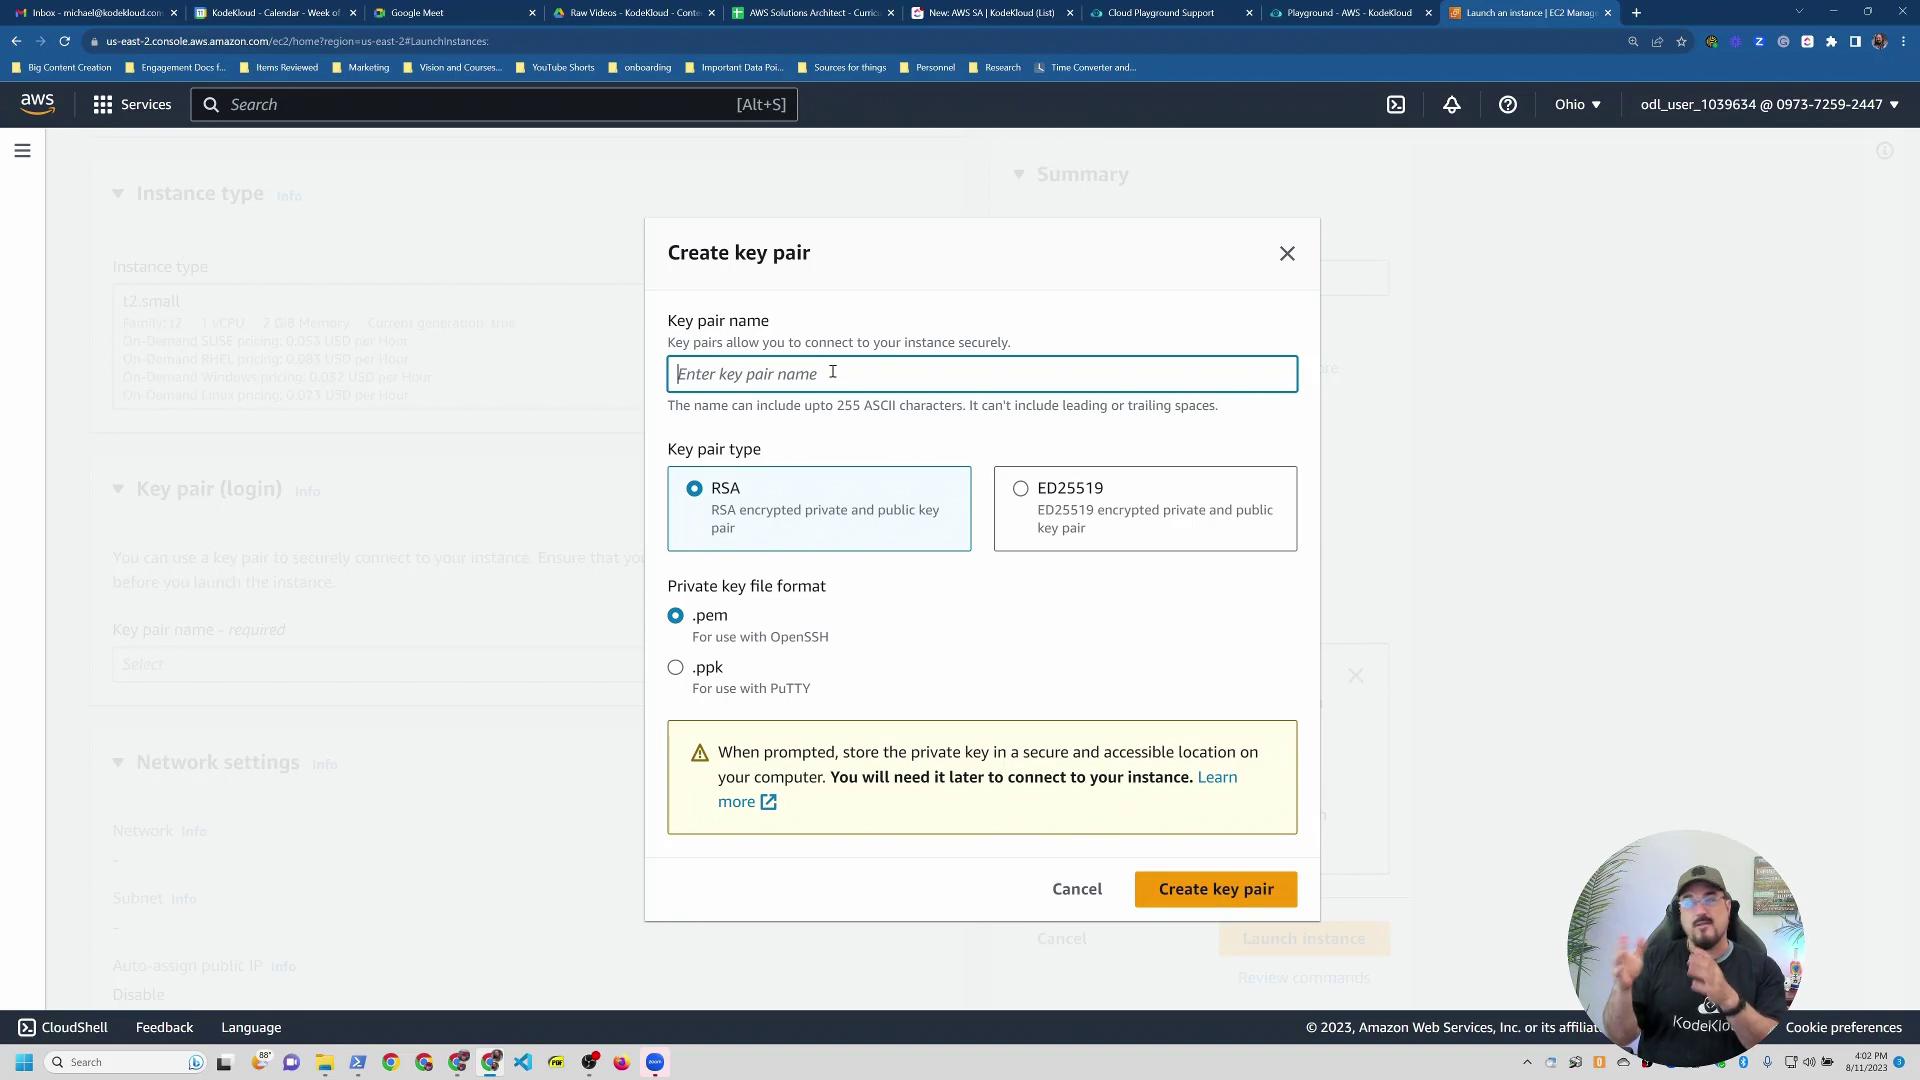
Task: Select the ED25519 key pair type
Action: tap(1020, 489)
